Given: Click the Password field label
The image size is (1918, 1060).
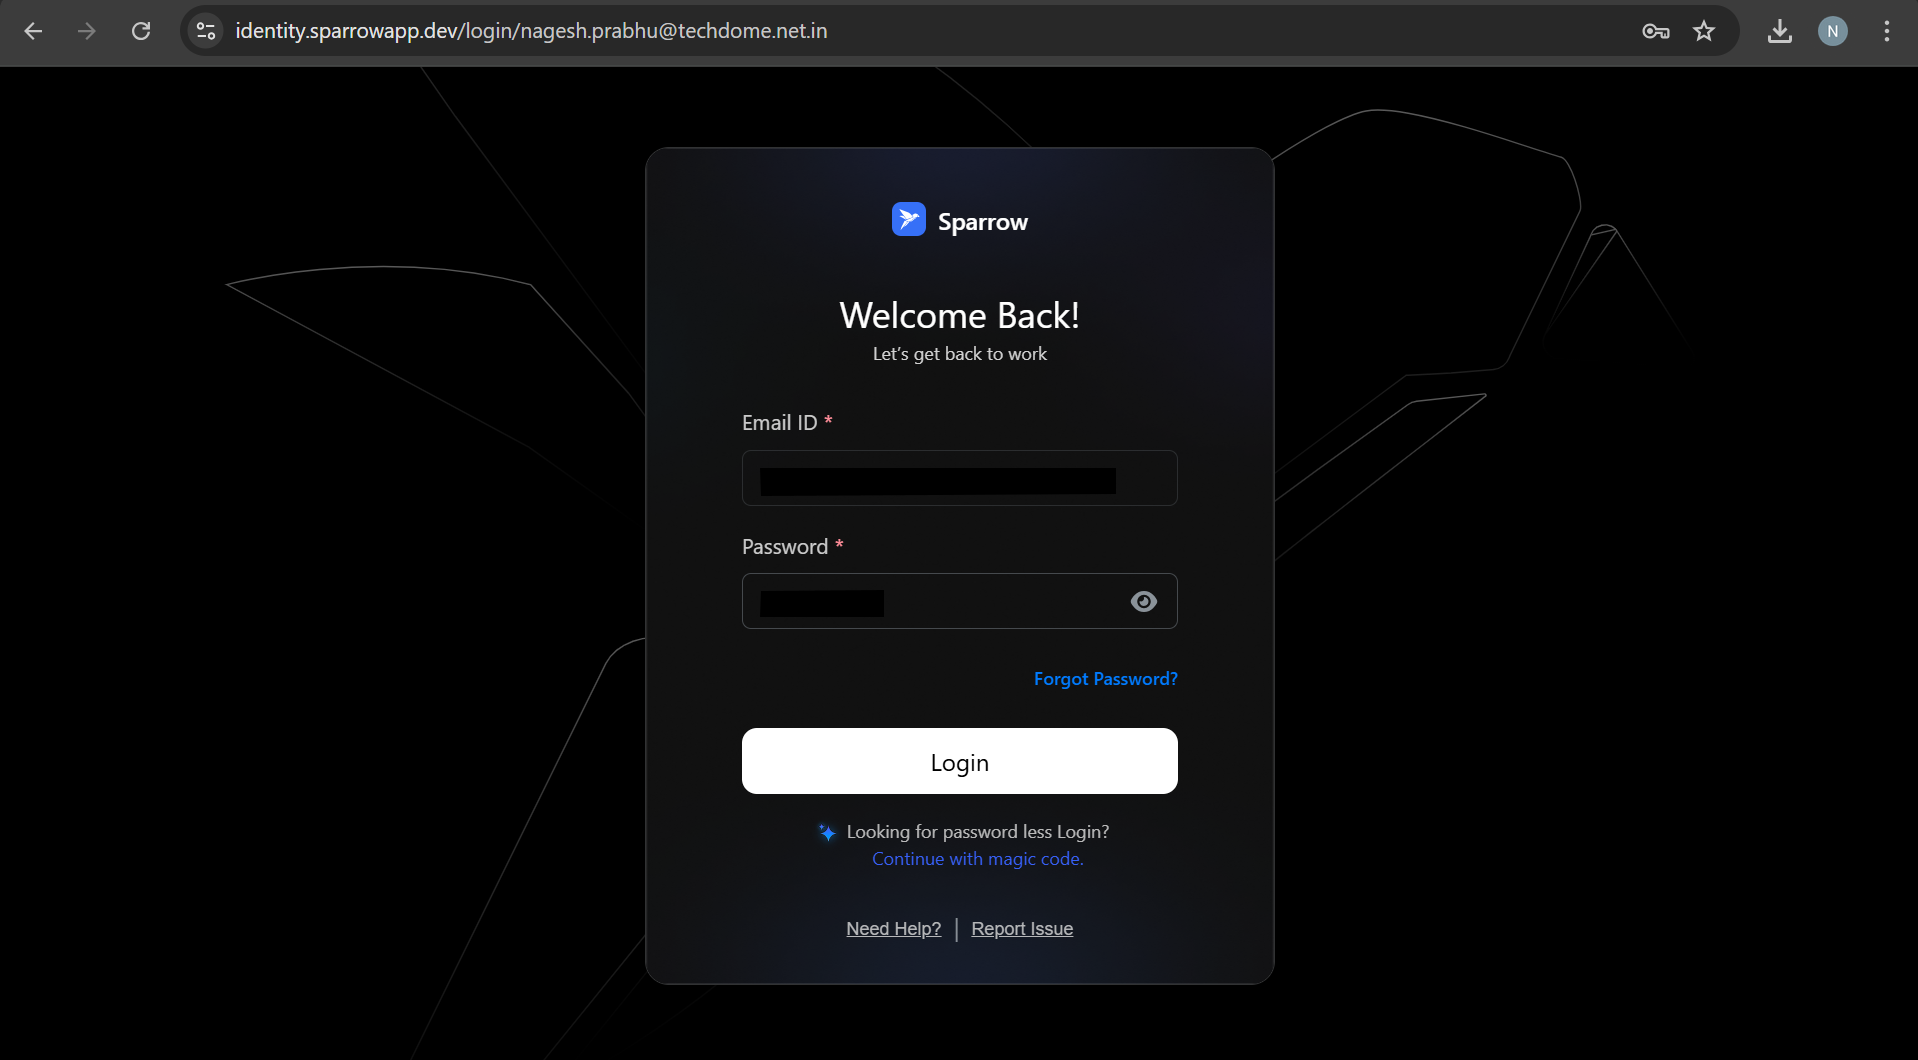Looking at the screenshot, I should (785, 547).
